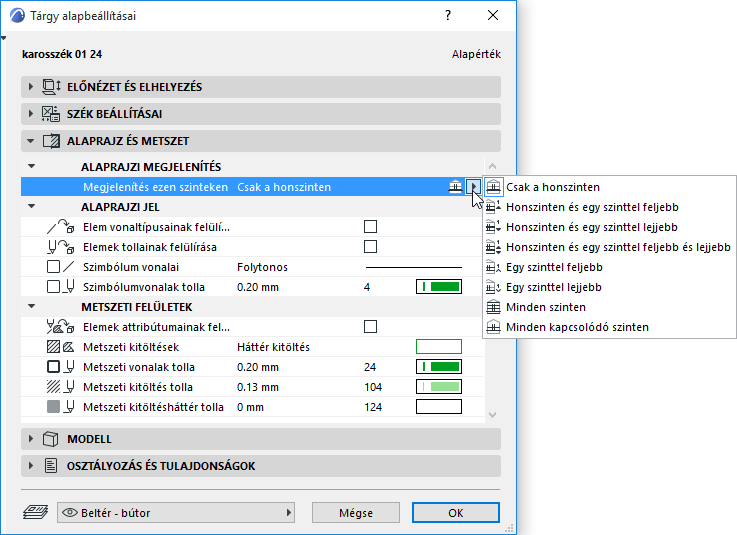Click the Osztályozás és tulajdonságok list icon
737x535 pixels.
tap(51, 466)
